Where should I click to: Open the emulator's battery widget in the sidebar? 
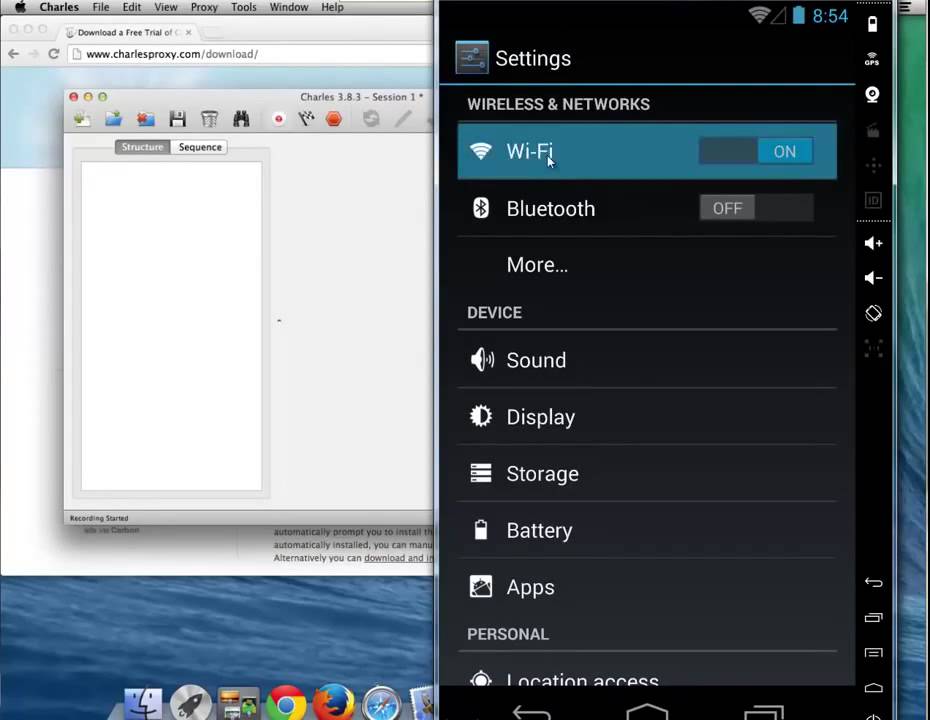coord(872,24)
